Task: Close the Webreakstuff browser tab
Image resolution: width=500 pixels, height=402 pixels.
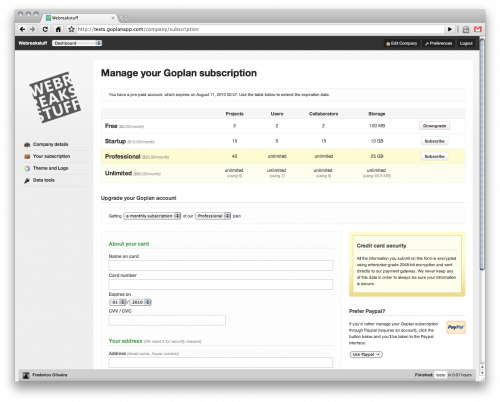Action: click(x=113, y=18)
